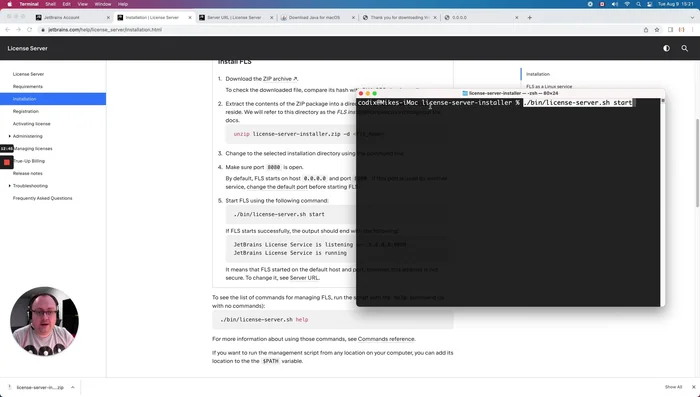The width and height of the screenshot is (700, 397).
Task: Switch to the 0.0.0.0 tab
Action: point(459,17)
